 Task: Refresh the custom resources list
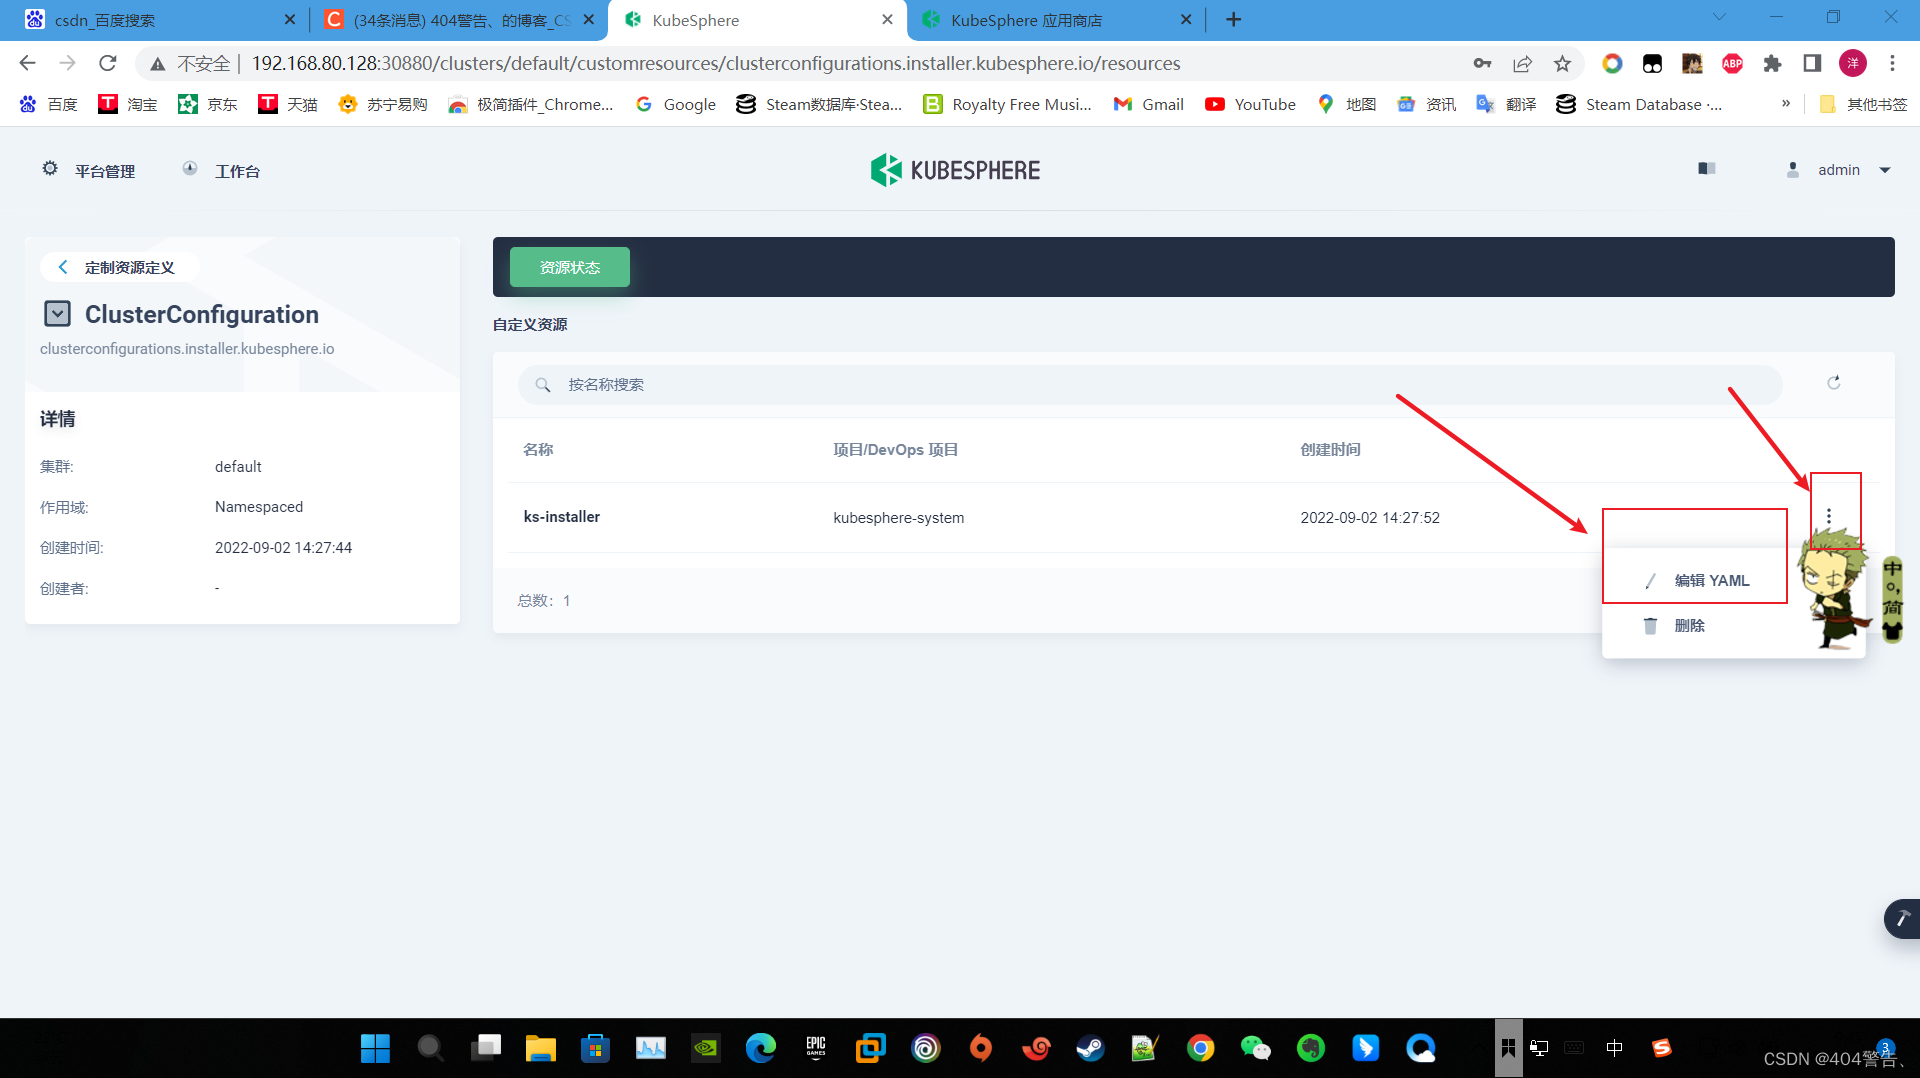coord(1834,383)
